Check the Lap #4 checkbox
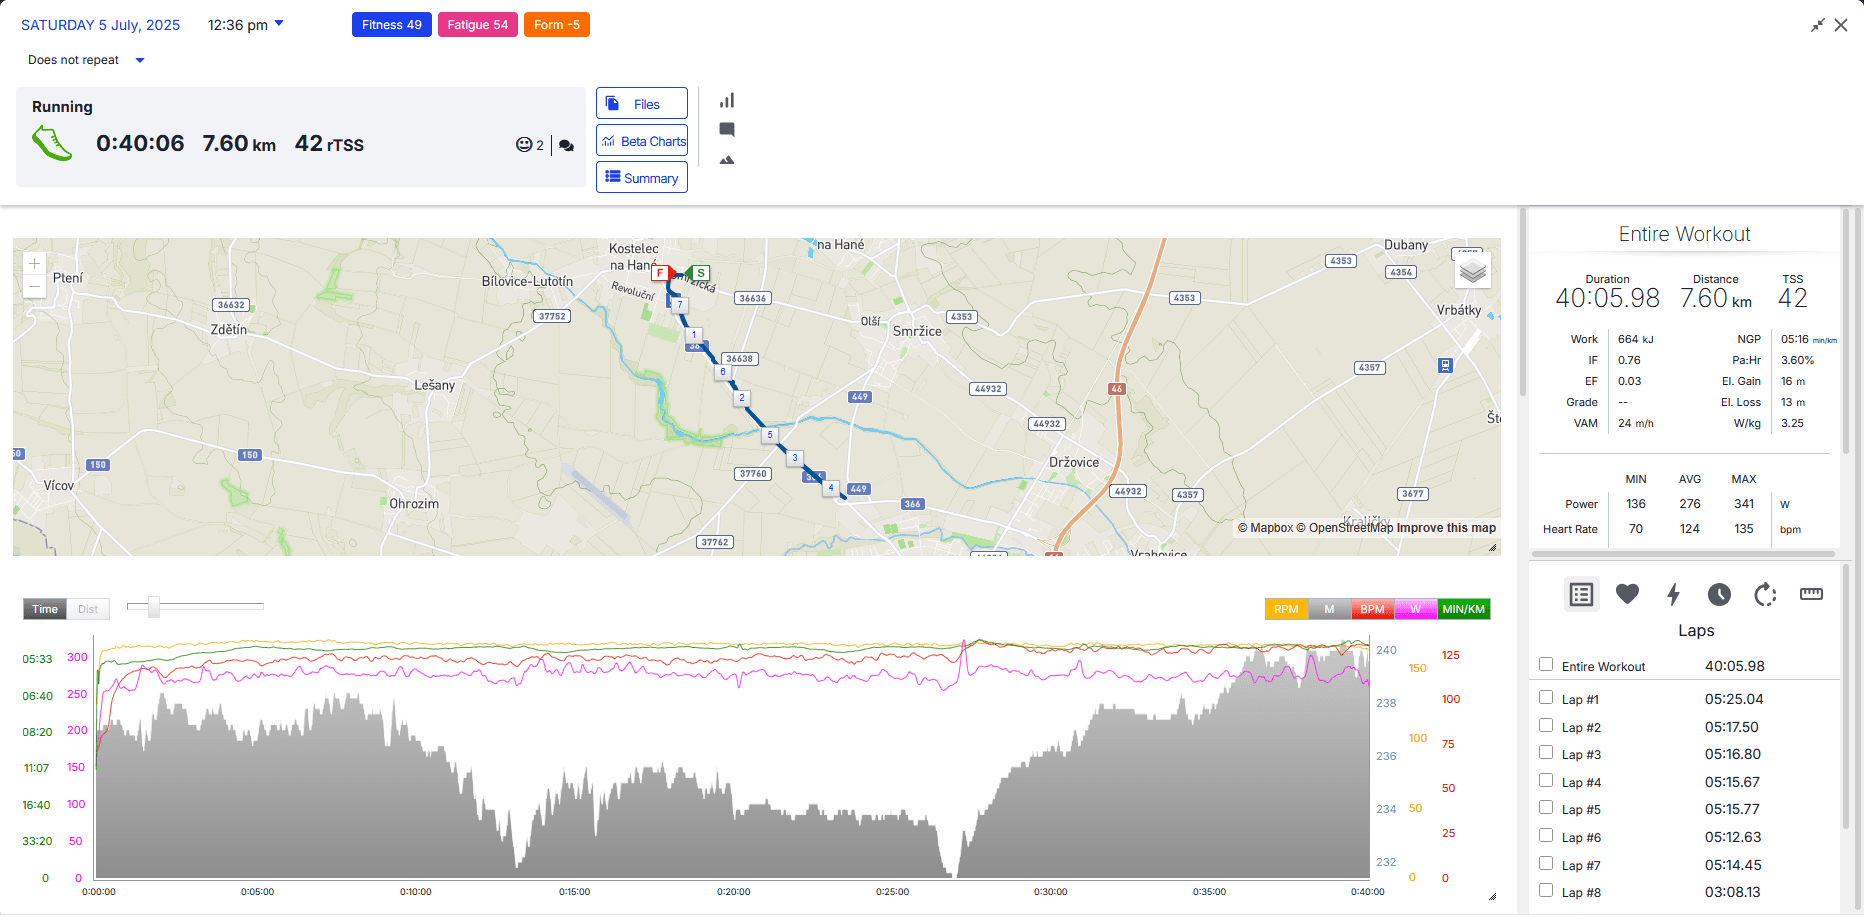 (1546, 780)
